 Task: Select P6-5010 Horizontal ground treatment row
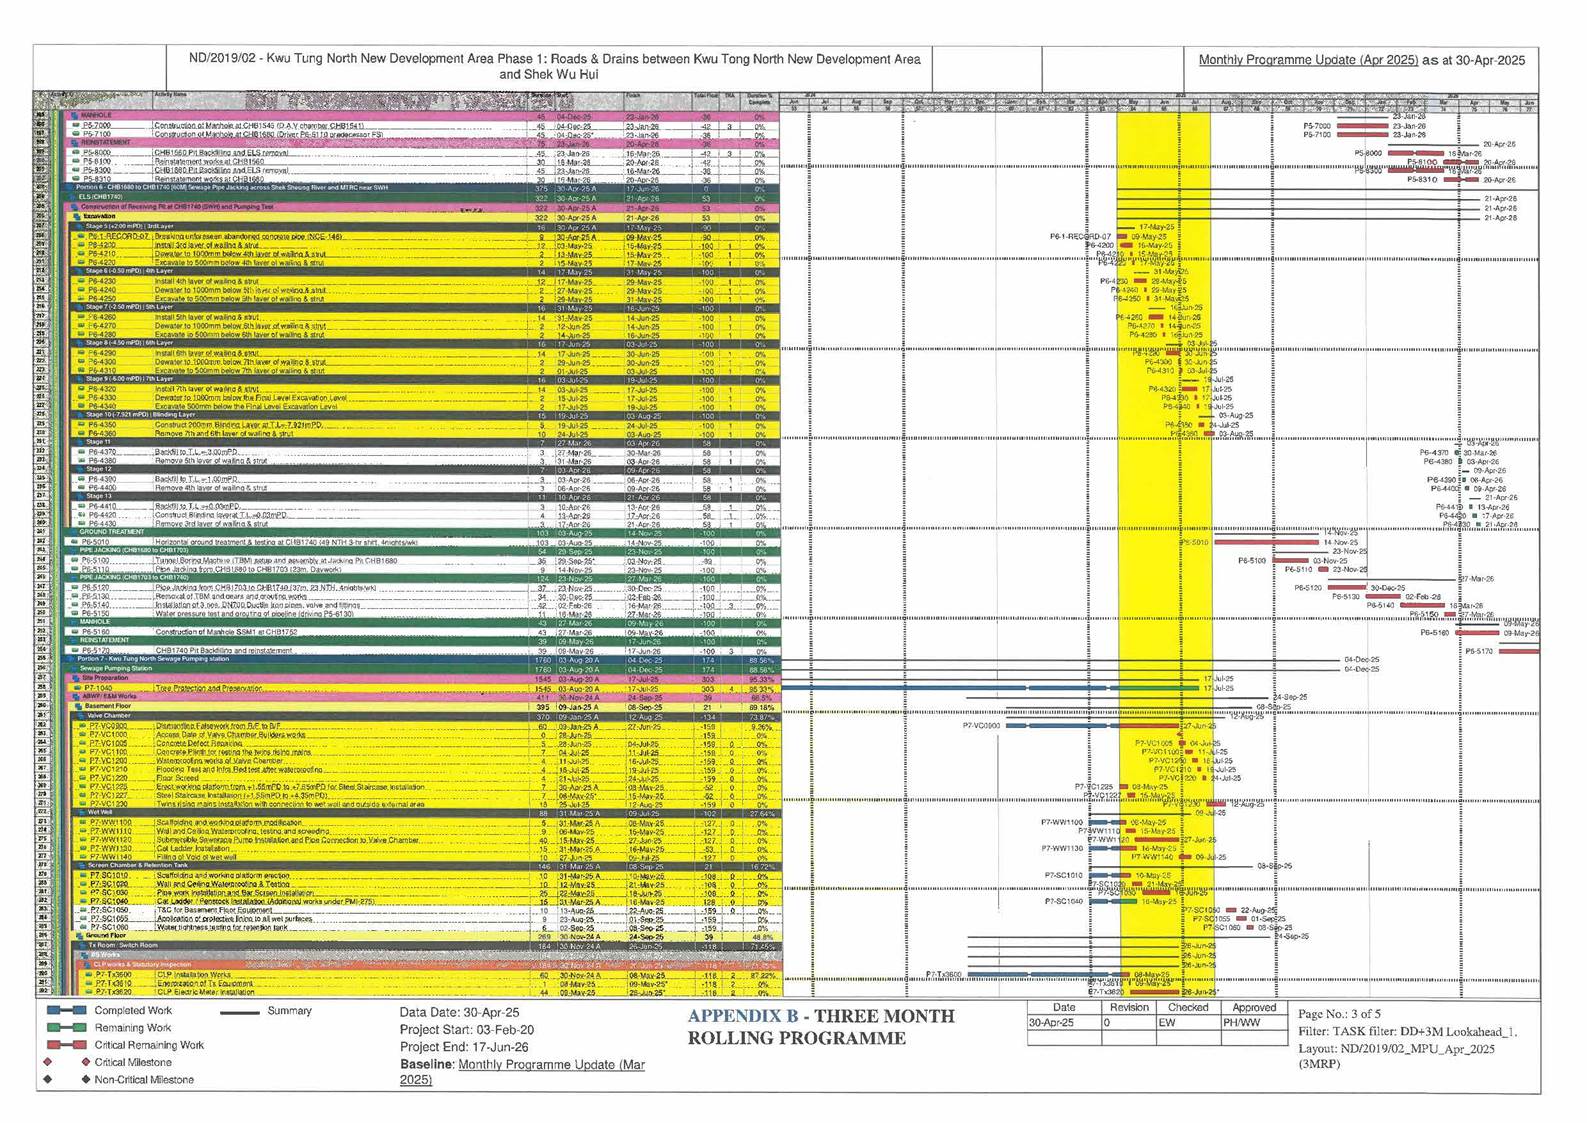(422, 542)
